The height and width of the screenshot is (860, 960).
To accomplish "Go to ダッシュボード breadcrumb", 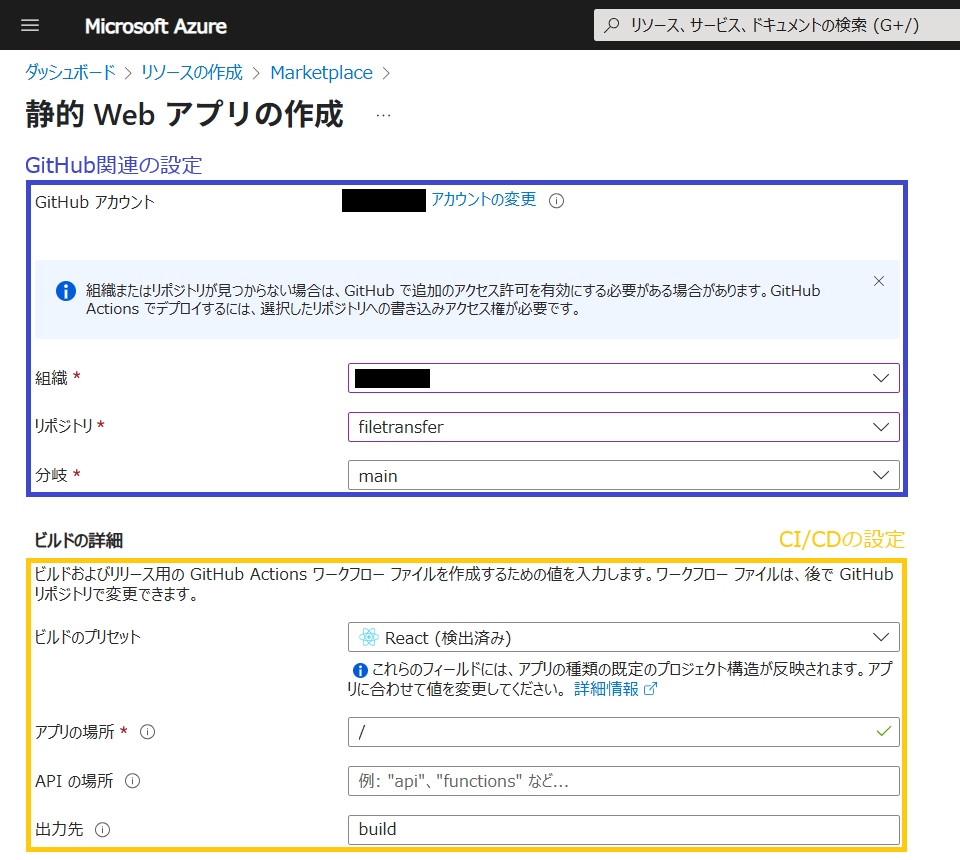I will pos(70,72).
